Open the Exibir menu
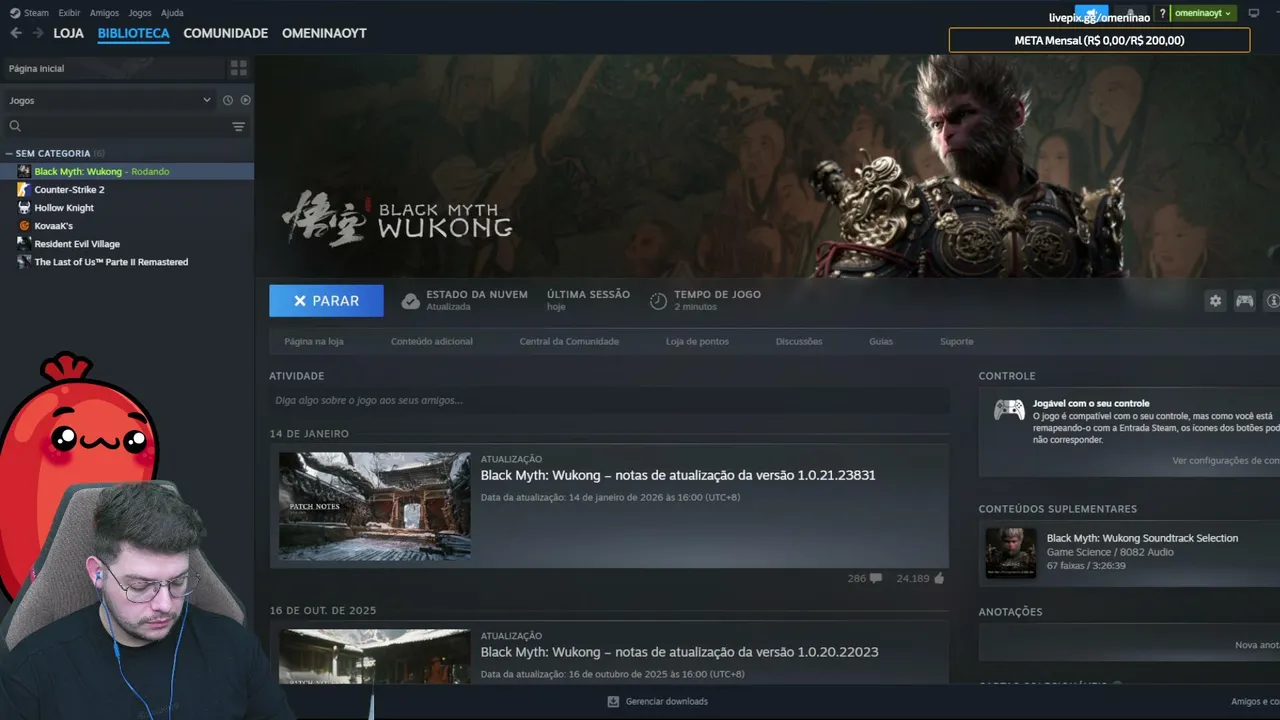The height and width of the screenshot is (720, 1280). click(x=69, y=13)
